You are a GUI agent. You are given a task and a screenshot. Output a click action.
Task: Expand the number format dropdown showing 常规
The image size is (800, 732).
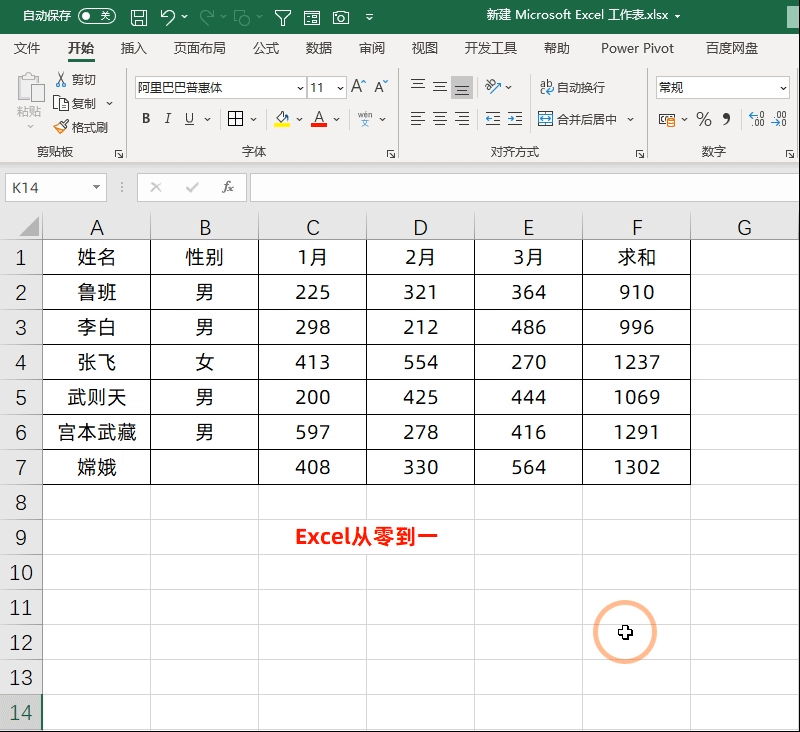pos(782,88)
